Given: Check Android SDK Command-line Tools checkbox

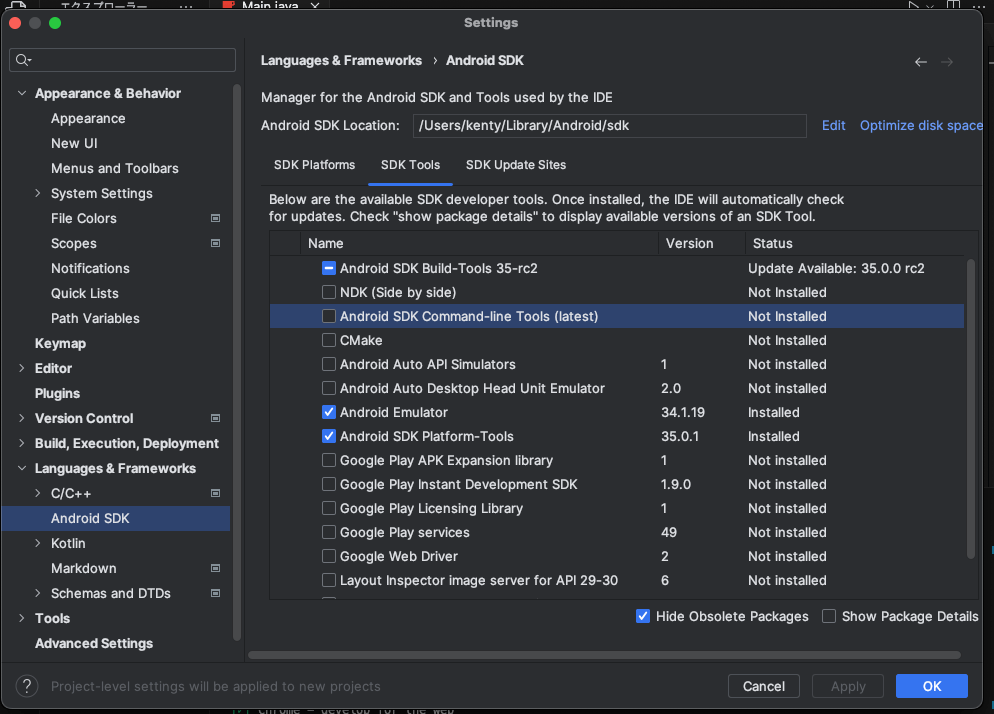Looking at the screenshot, I should point(328,316).
